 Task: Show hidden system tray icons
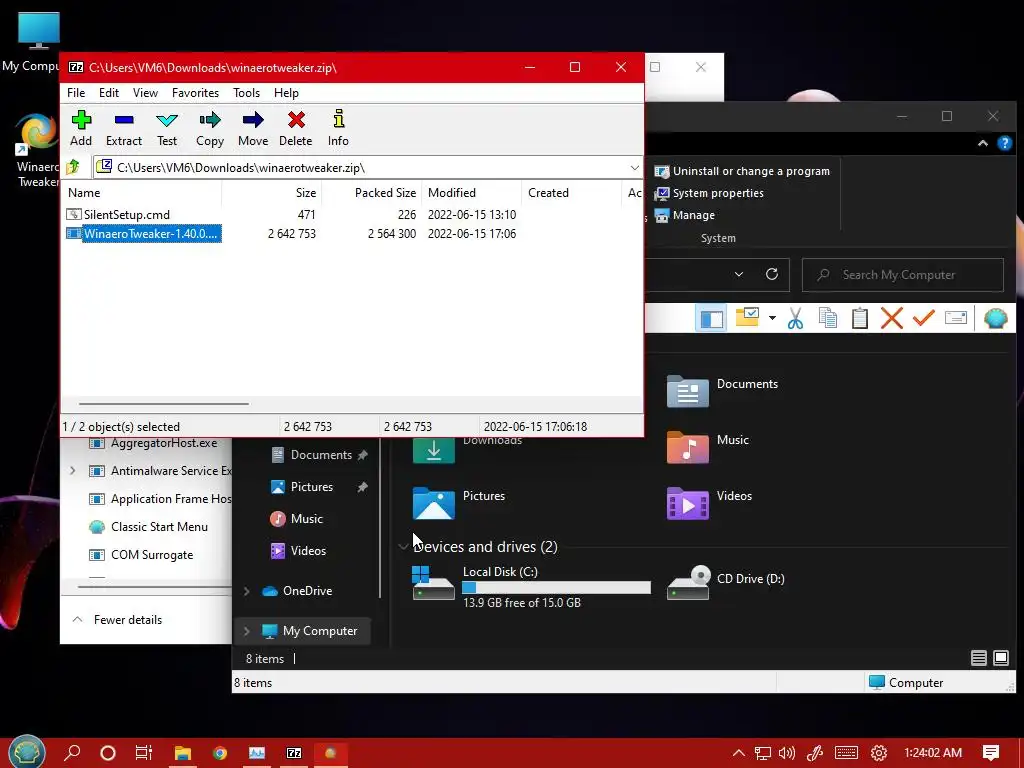click(738, 753)
